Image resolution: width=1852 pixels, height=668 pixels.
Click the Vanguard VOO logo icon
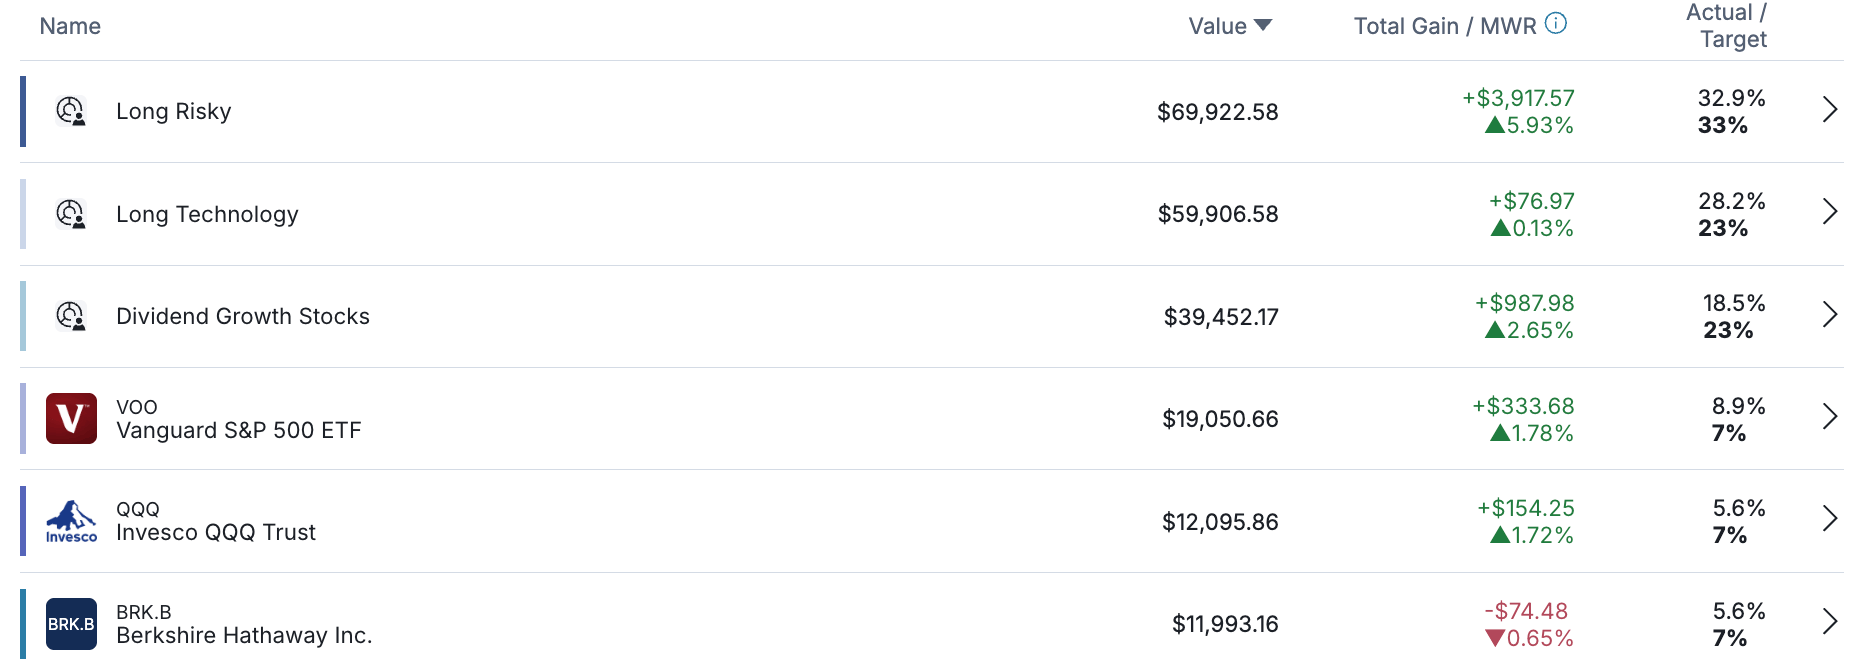point(71,418)
